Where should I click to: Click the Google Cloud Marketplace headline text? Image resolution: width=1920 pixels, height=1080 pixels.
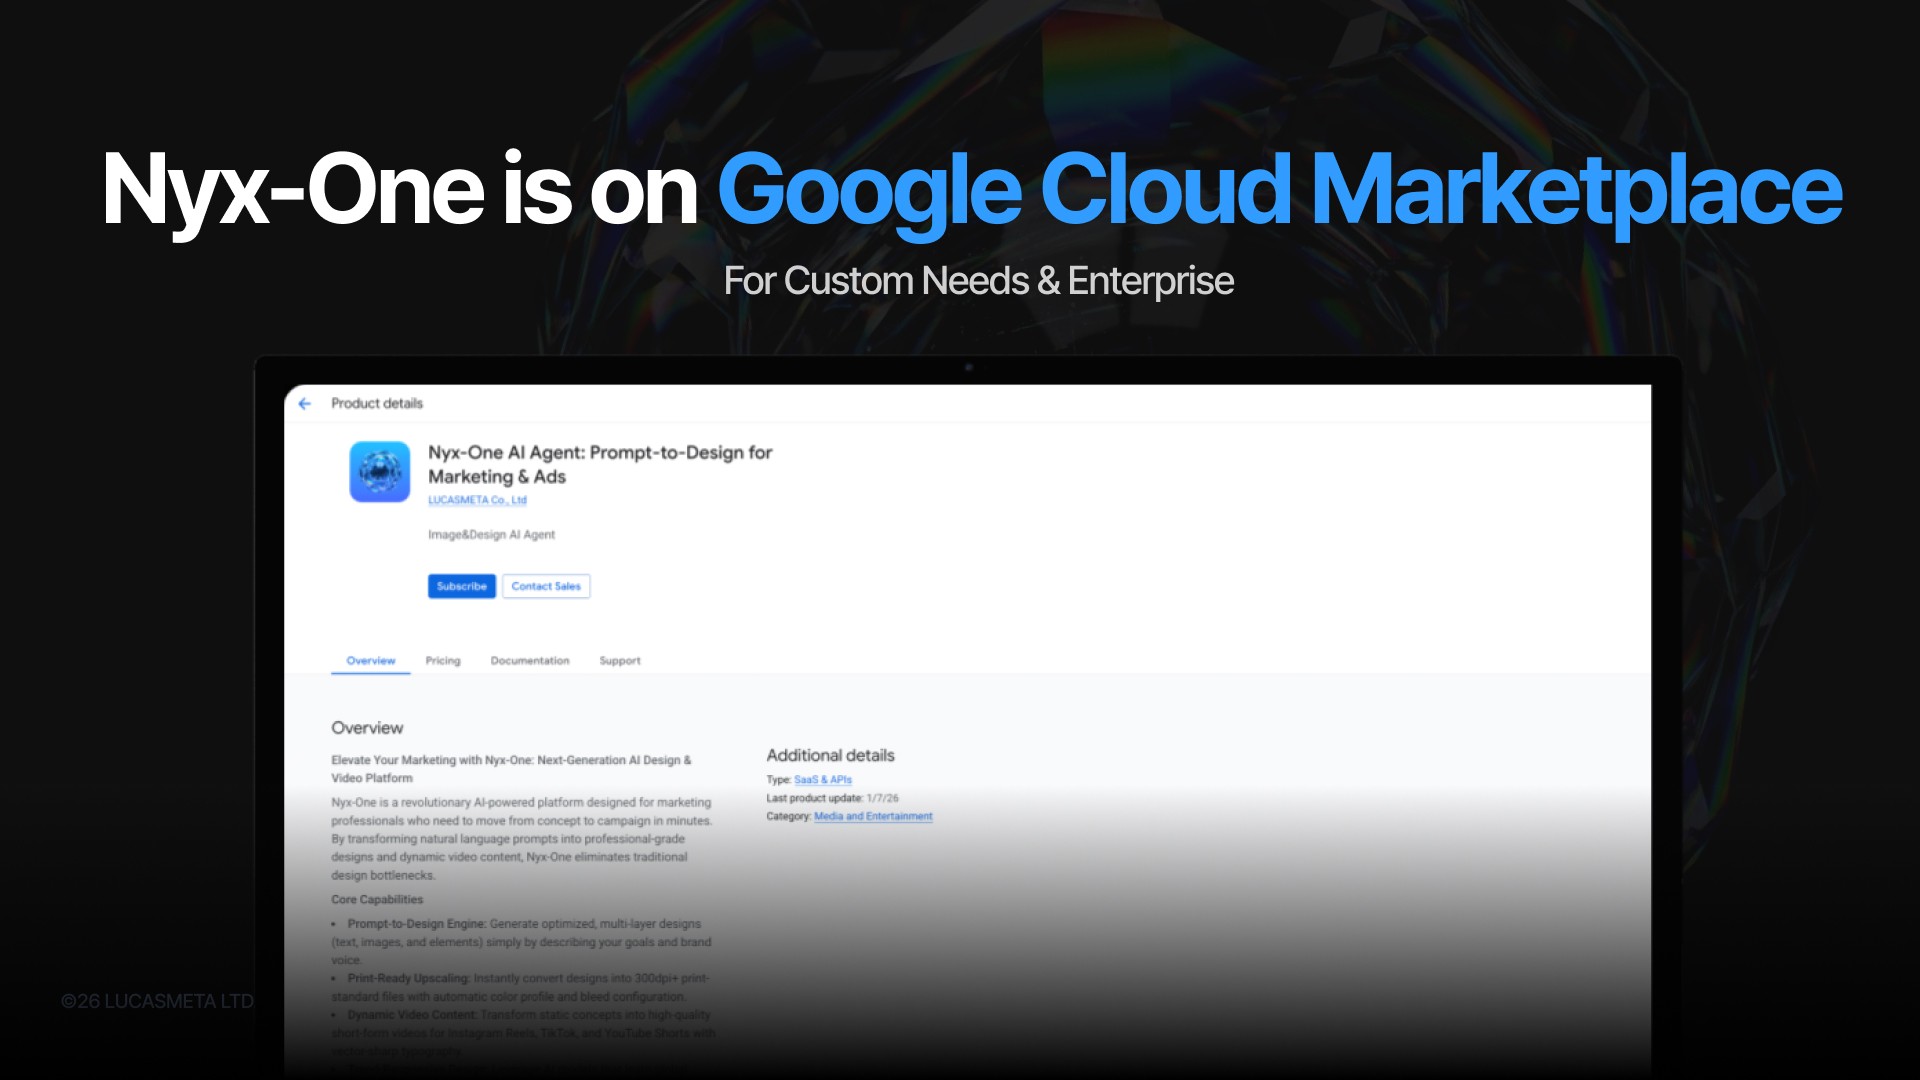[x=1279, y=189]
